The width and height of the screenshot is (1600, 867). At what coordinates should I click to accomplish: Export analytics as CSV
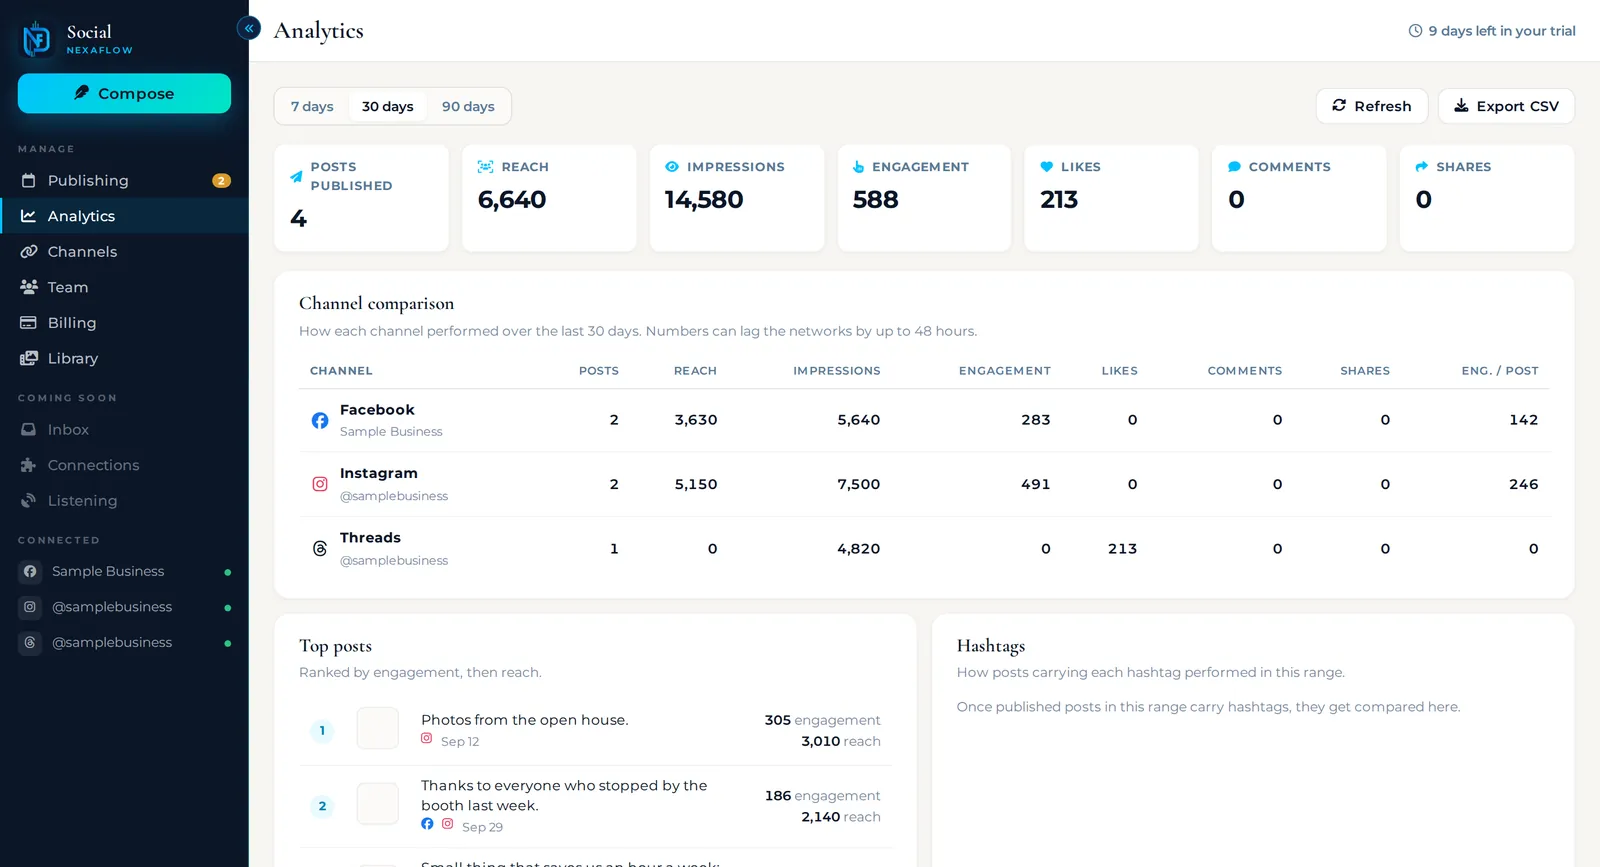click(x=1506, y=106)
